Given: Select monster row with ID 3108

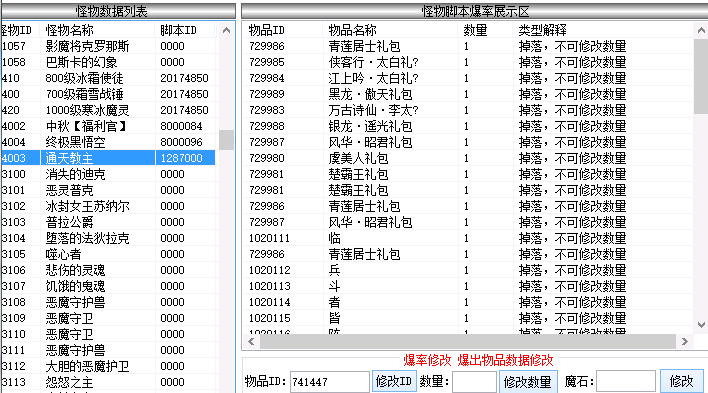Looking at the screenshot, I should click(108, 302).
